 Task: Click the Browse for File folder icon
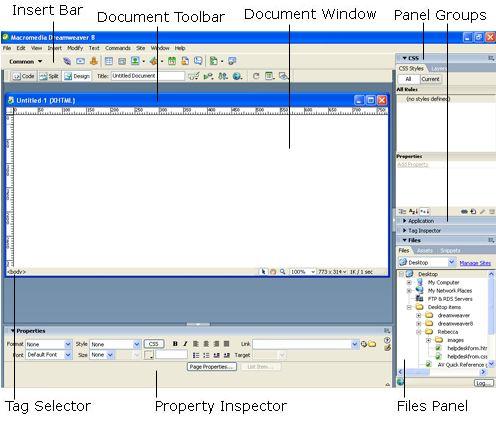coord(372,344)
